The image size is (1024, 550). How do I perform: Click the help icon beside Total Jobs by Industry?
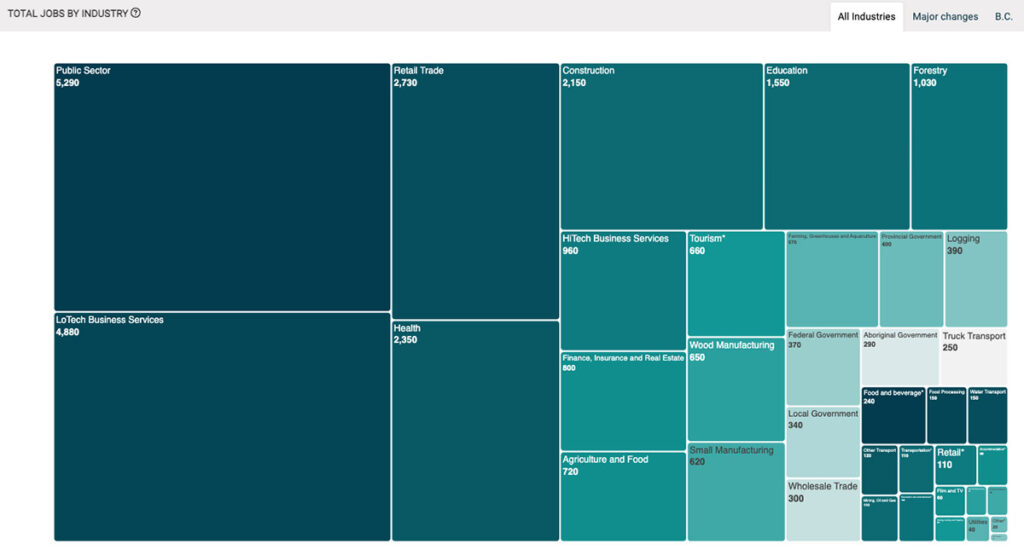tap(135, 12)
